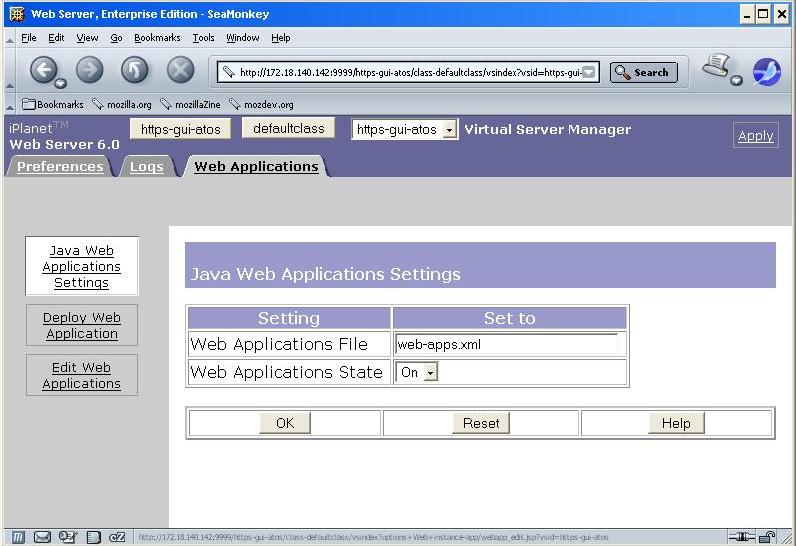Click the 'Web Applications State' label cell
Image resolution: width=796 pixels, height=546 pixels.
(x=289, y=372)
